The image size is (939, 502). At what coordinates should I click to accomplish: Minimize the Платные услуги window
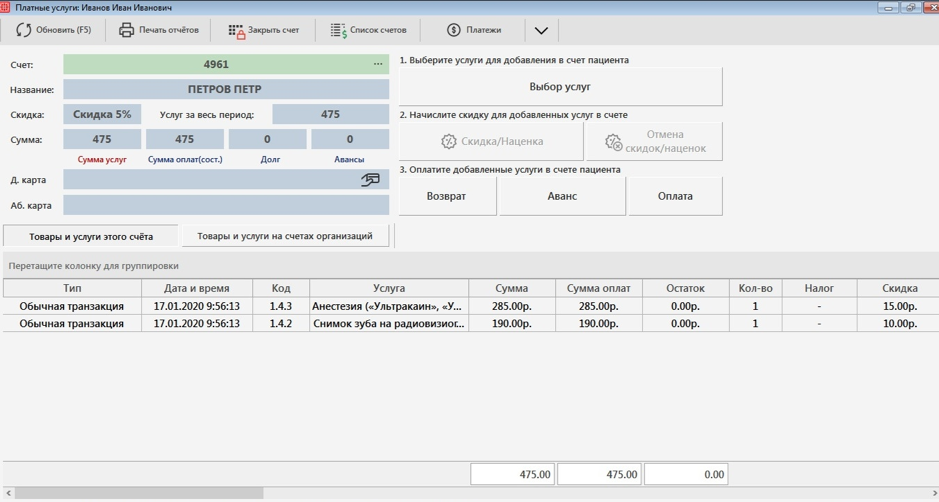pos(888,7)
